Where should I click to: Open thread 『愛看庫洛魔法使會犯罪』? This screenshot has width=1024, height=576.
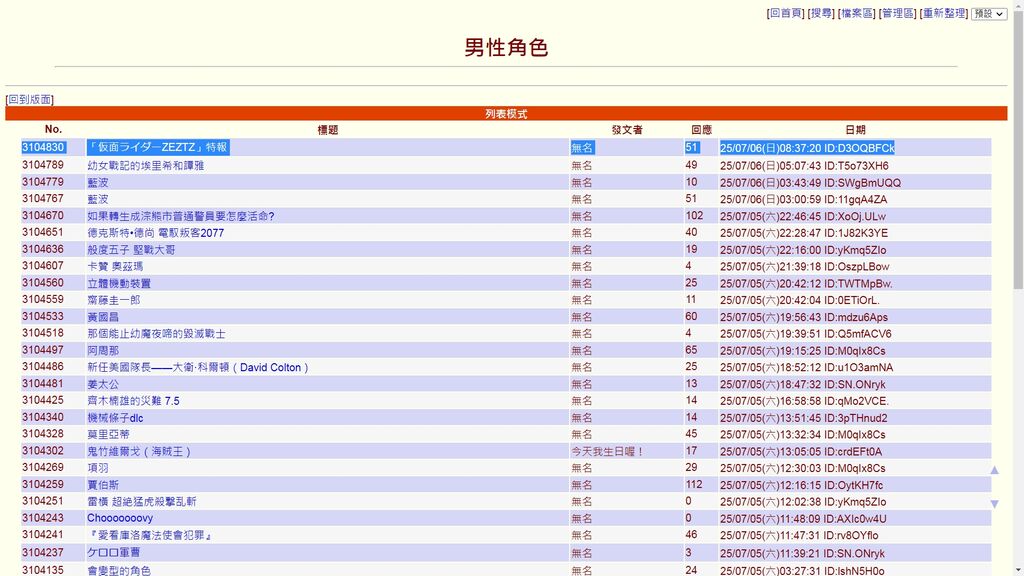pyautogui.click(x=149, y=535)
